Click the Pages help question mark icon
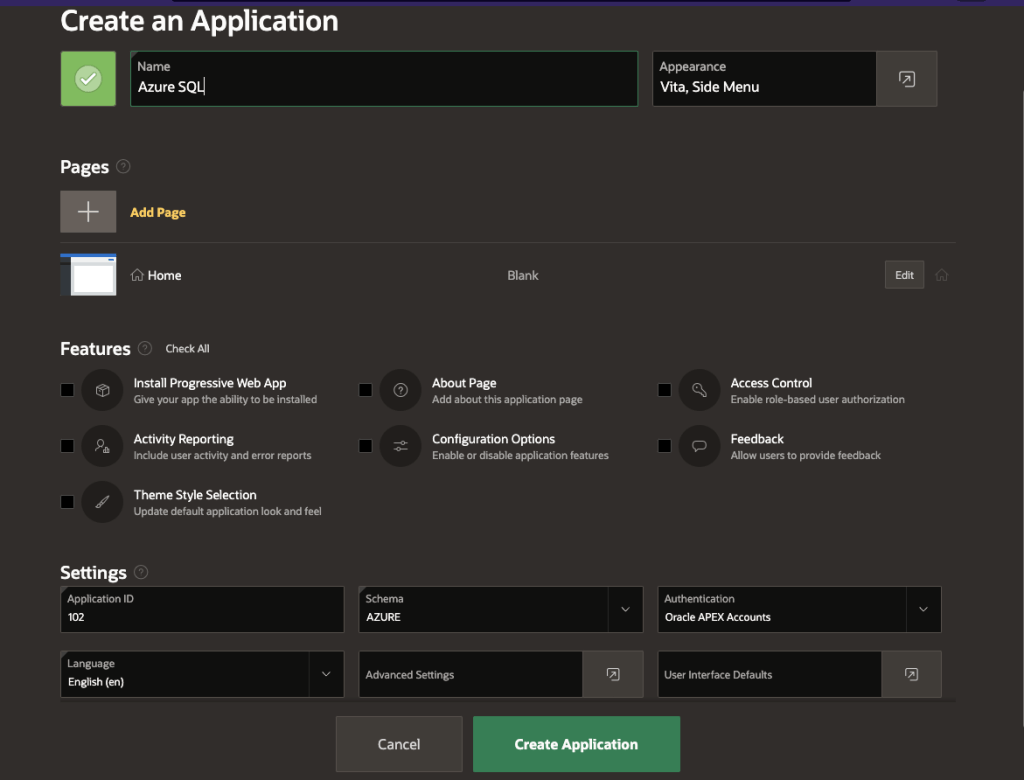 click(x=123, y=167)
